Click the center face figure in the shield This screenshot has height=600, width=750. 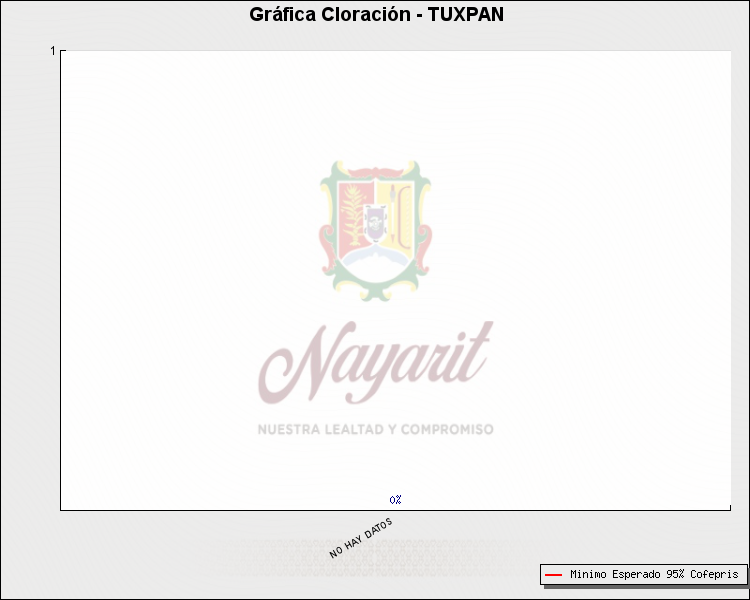376,223
